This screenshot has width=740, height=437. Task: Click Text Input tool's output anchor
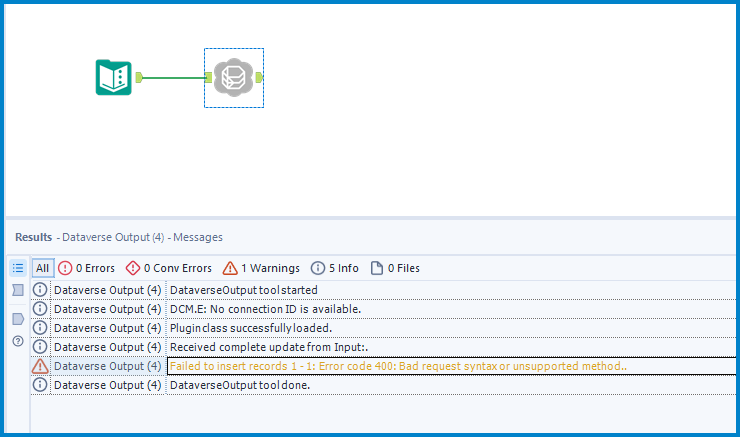[139, 77]
